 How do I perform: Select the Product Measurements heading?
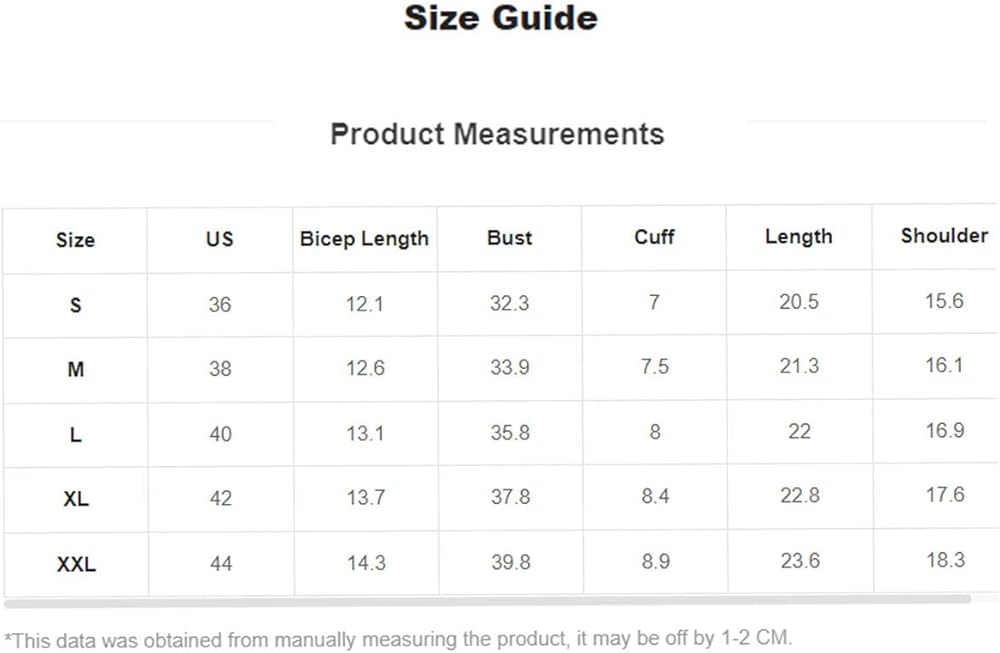coord(497,134)
